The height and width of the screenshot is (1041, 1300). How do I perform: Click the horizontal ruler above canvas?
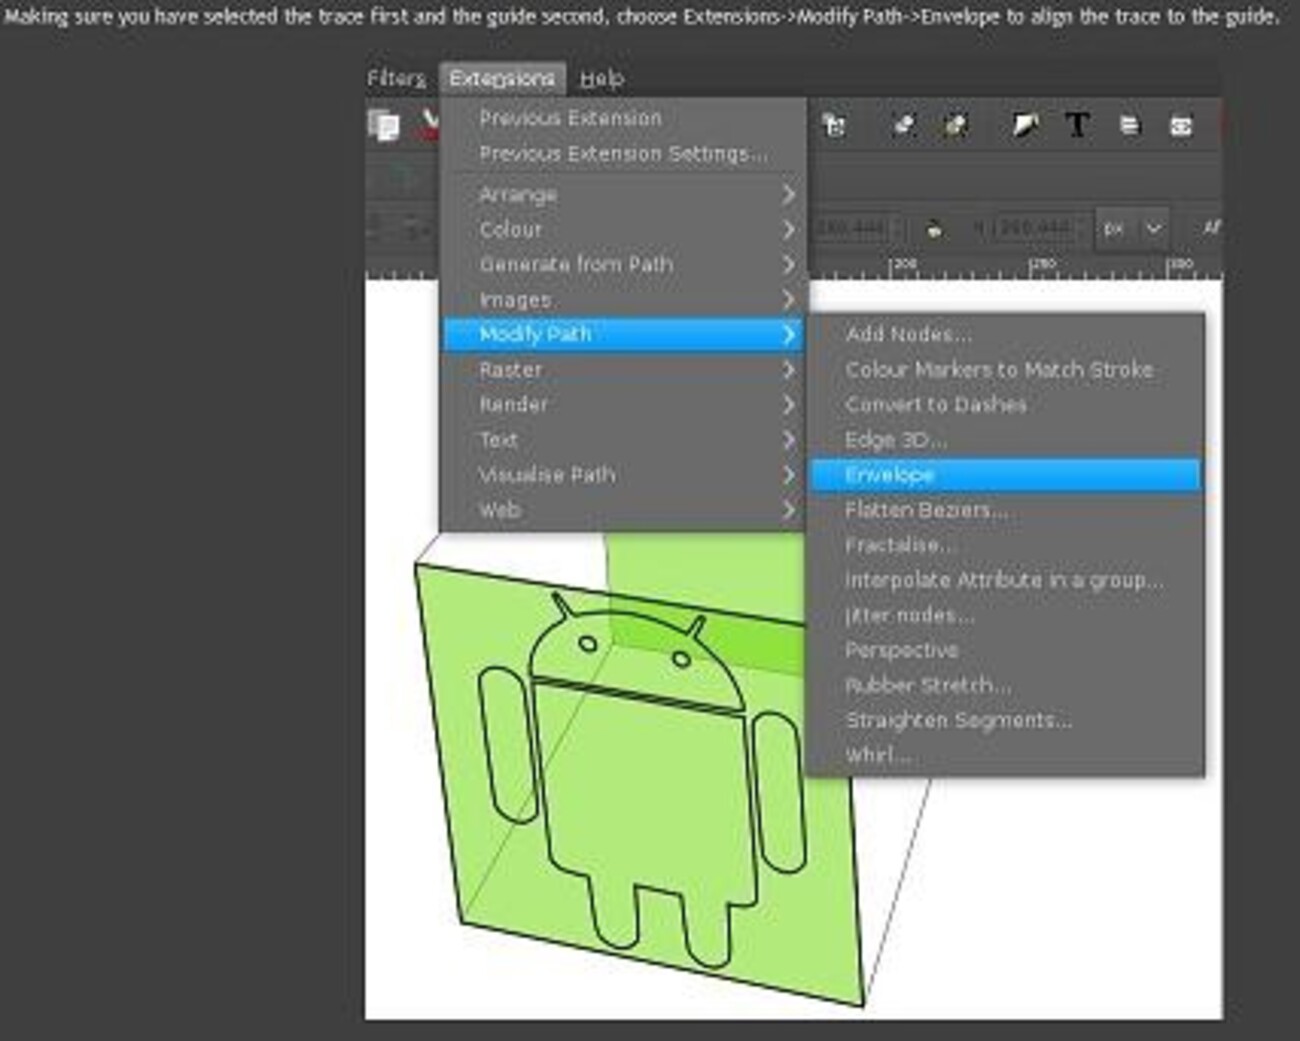1015,268
